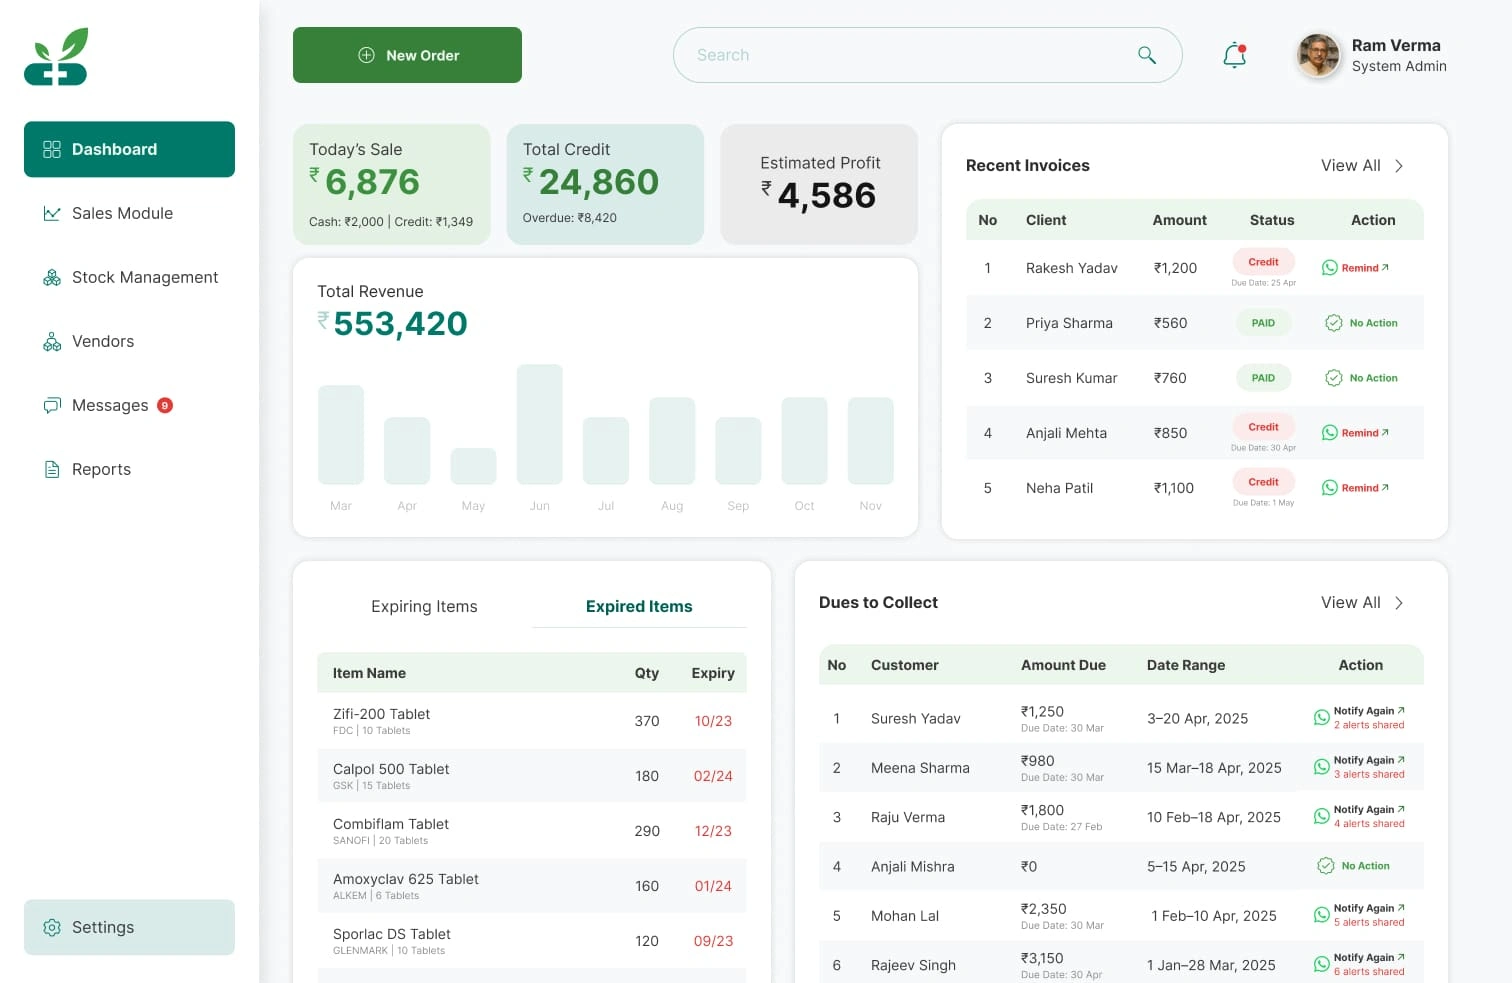Open the Dashboard menu item
Screen dimensions: 1512x983
(x=129, y=149)
